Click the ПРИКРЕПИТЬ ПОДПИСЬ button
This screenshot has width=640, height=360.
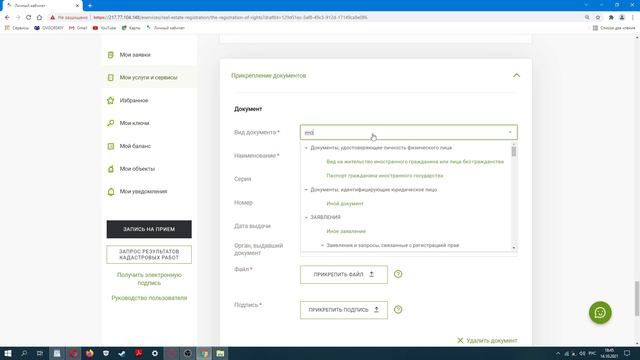(344, 310)
